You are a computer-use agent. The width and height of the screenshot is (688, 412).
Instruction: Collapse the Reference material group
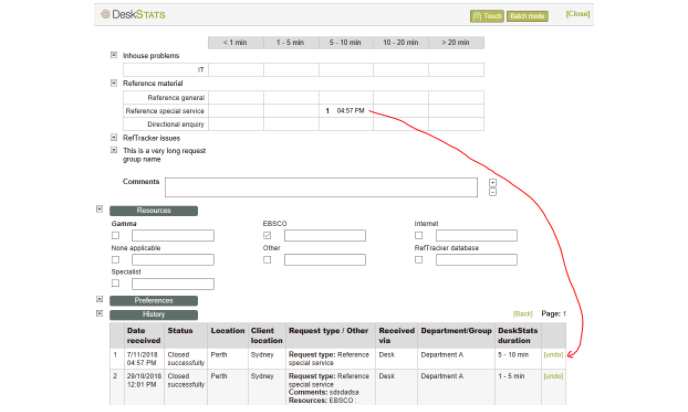pos(114,82)
